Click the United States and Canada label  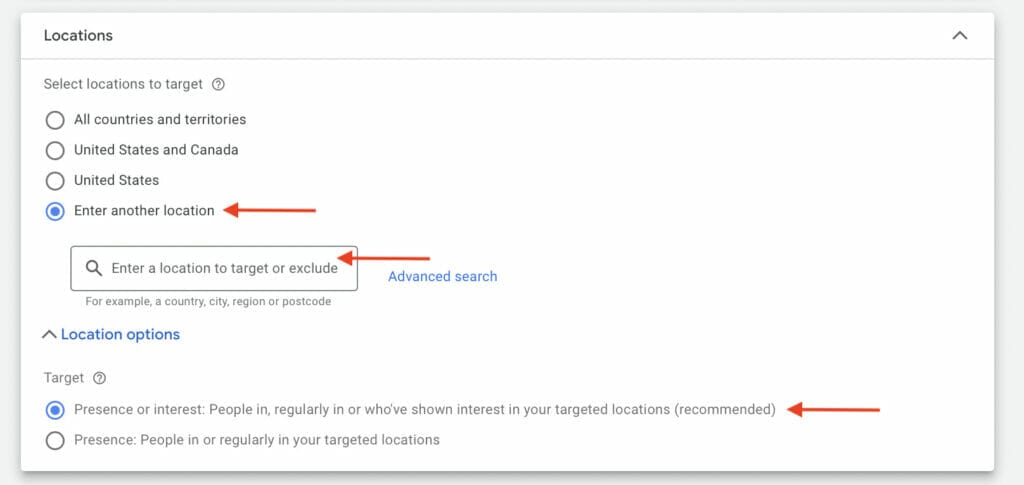[156, 149]
